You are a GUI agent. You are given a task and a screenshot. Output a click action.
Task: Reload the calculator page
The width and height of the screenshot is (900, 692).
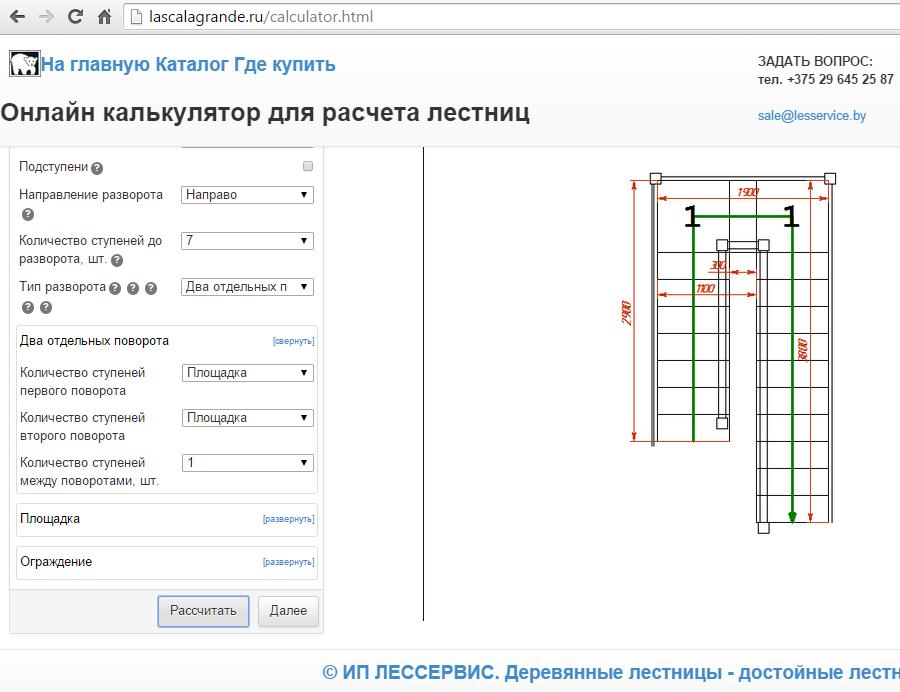(75, 17)
